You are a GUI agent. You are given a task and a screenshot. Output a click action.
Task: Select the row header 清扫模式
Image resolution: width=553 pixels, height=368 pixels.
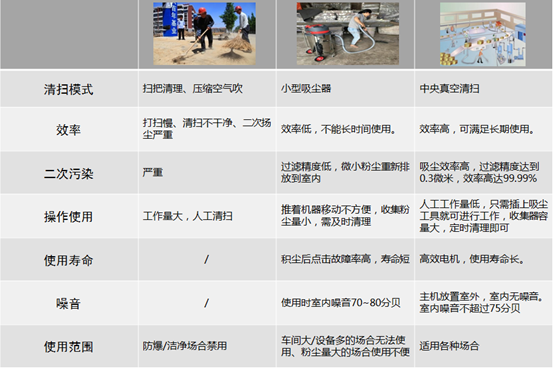[x=69, y=89]
